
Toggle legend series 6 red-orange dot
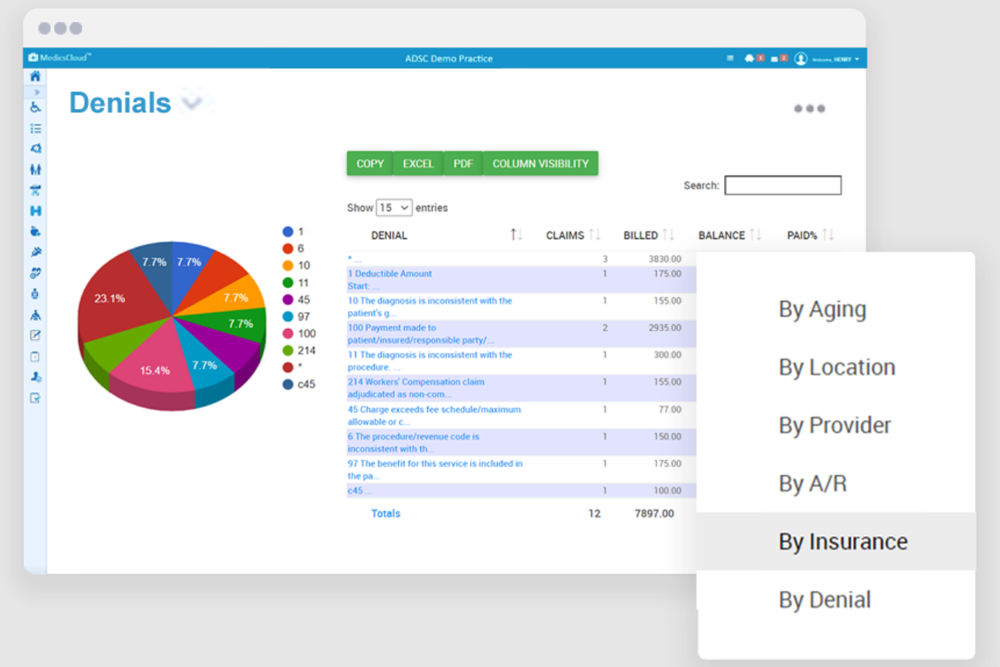288,249
